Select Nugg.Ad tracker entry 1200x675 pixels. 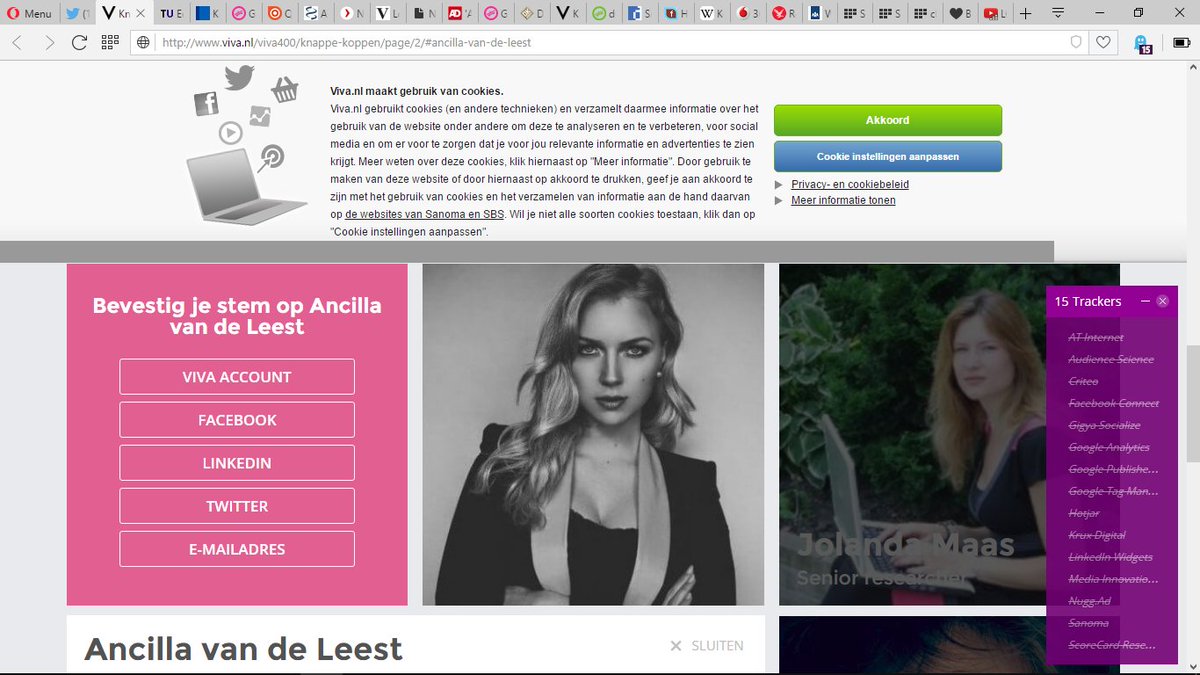click(1090, 602)
